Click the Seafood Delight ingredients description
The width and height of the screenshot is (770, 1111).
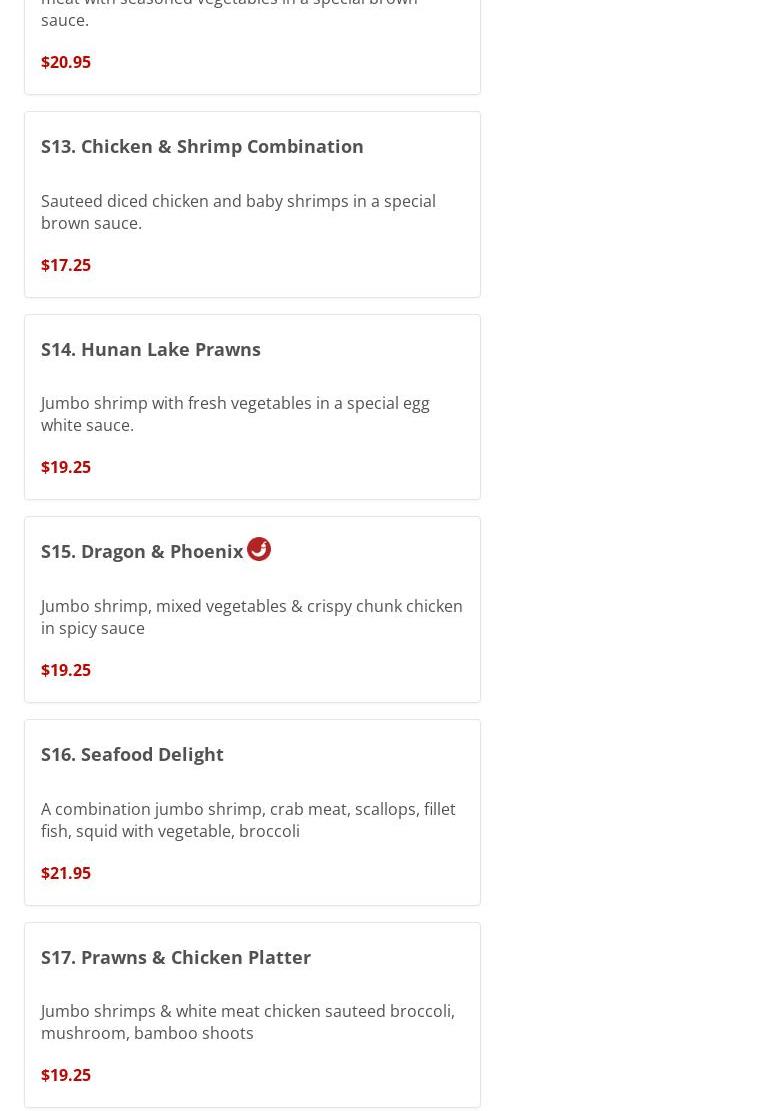[248, 820]
